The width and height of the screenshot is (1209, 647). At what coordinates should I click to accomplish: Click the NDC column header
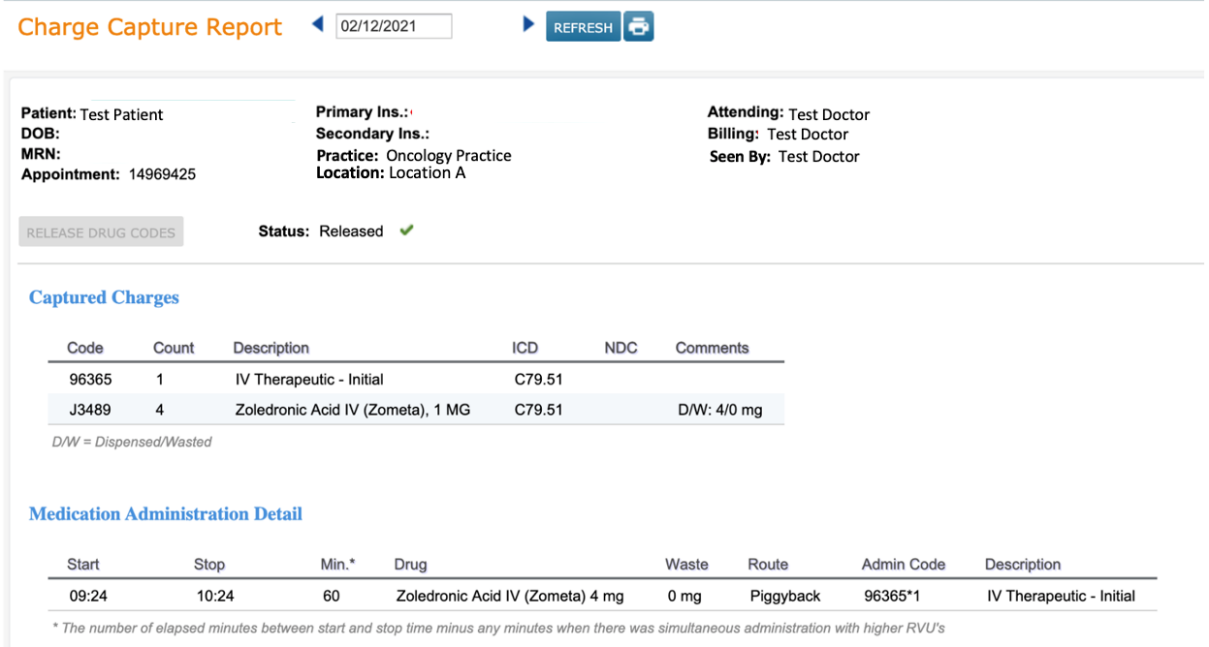click(621, 348)
